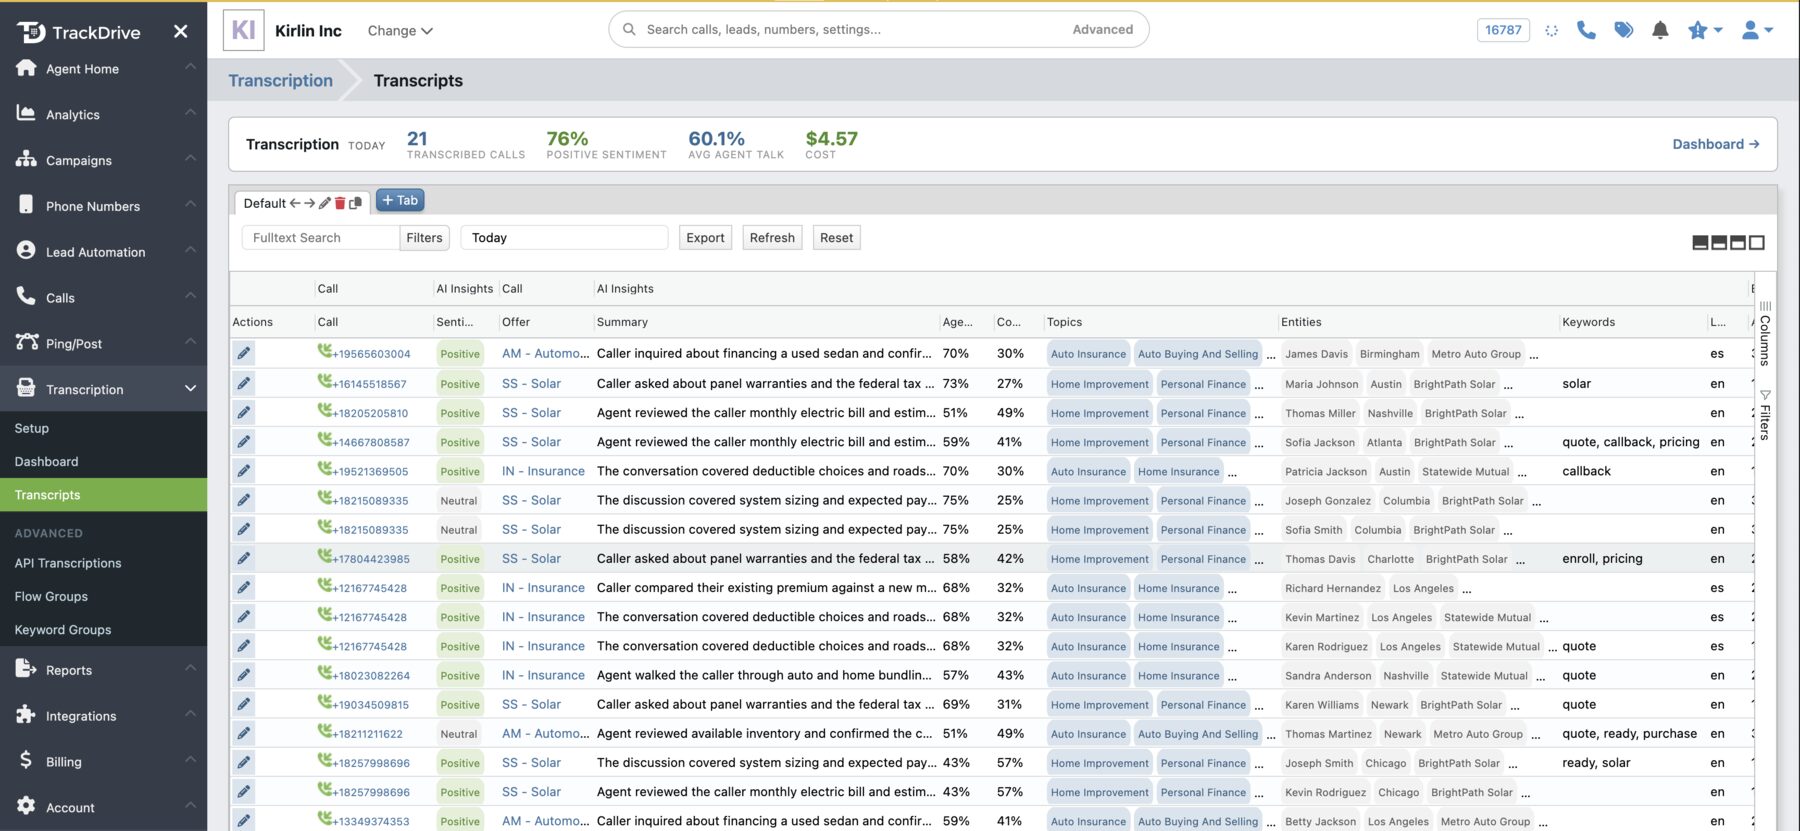Edit the +19521369505 call row
The image size is (1800, 831).
(x=244, y=470)
